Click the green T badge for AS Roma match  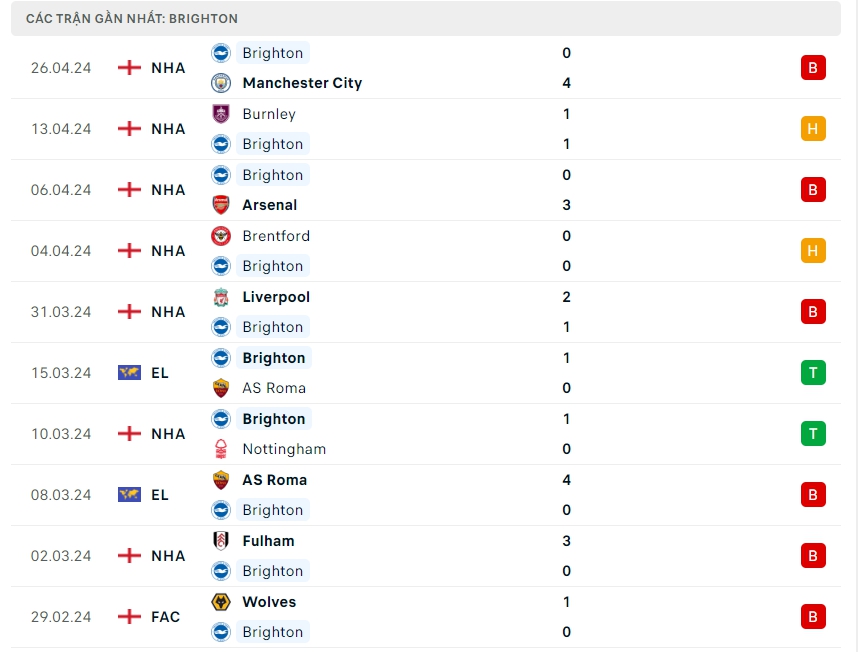pyautogui.click(x=813, y=373)
